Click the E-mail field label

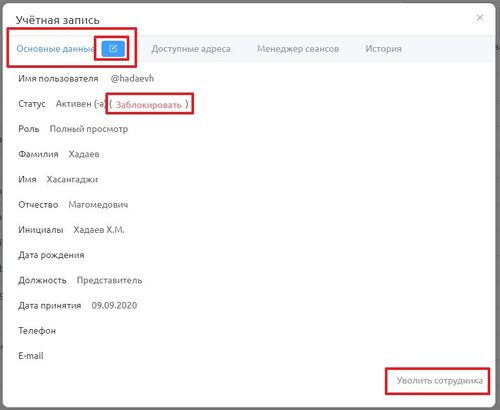(x=31, y=356)
